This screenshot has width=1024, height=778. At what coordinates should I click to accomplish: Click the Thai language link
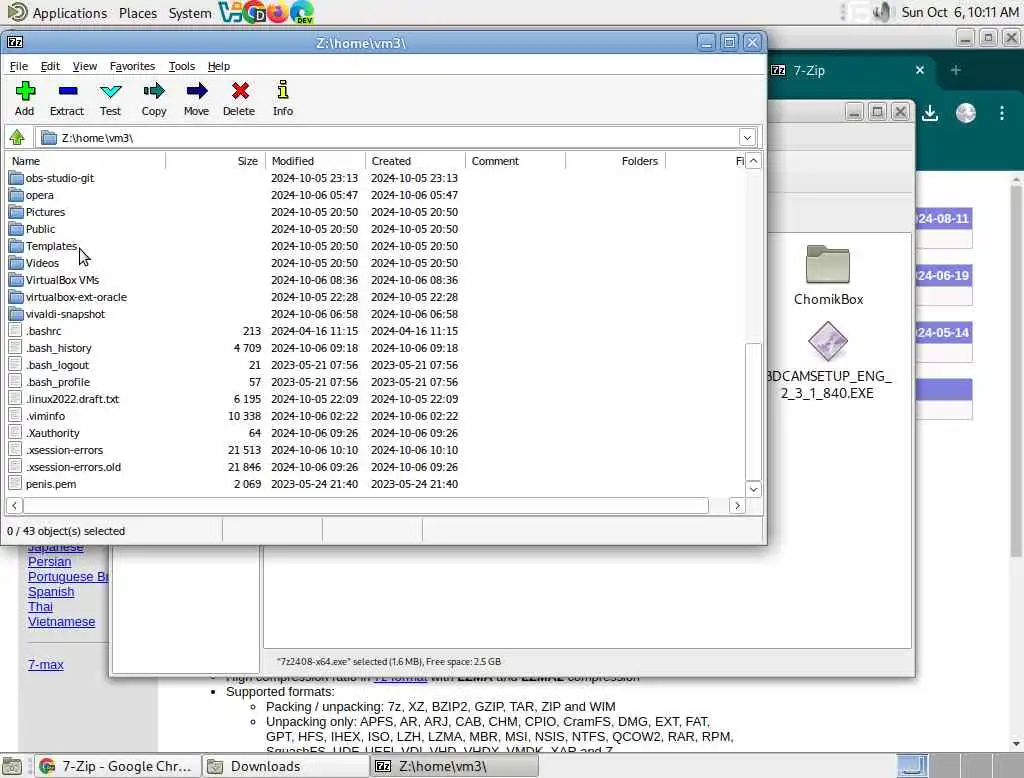click(x=40, y=607)
